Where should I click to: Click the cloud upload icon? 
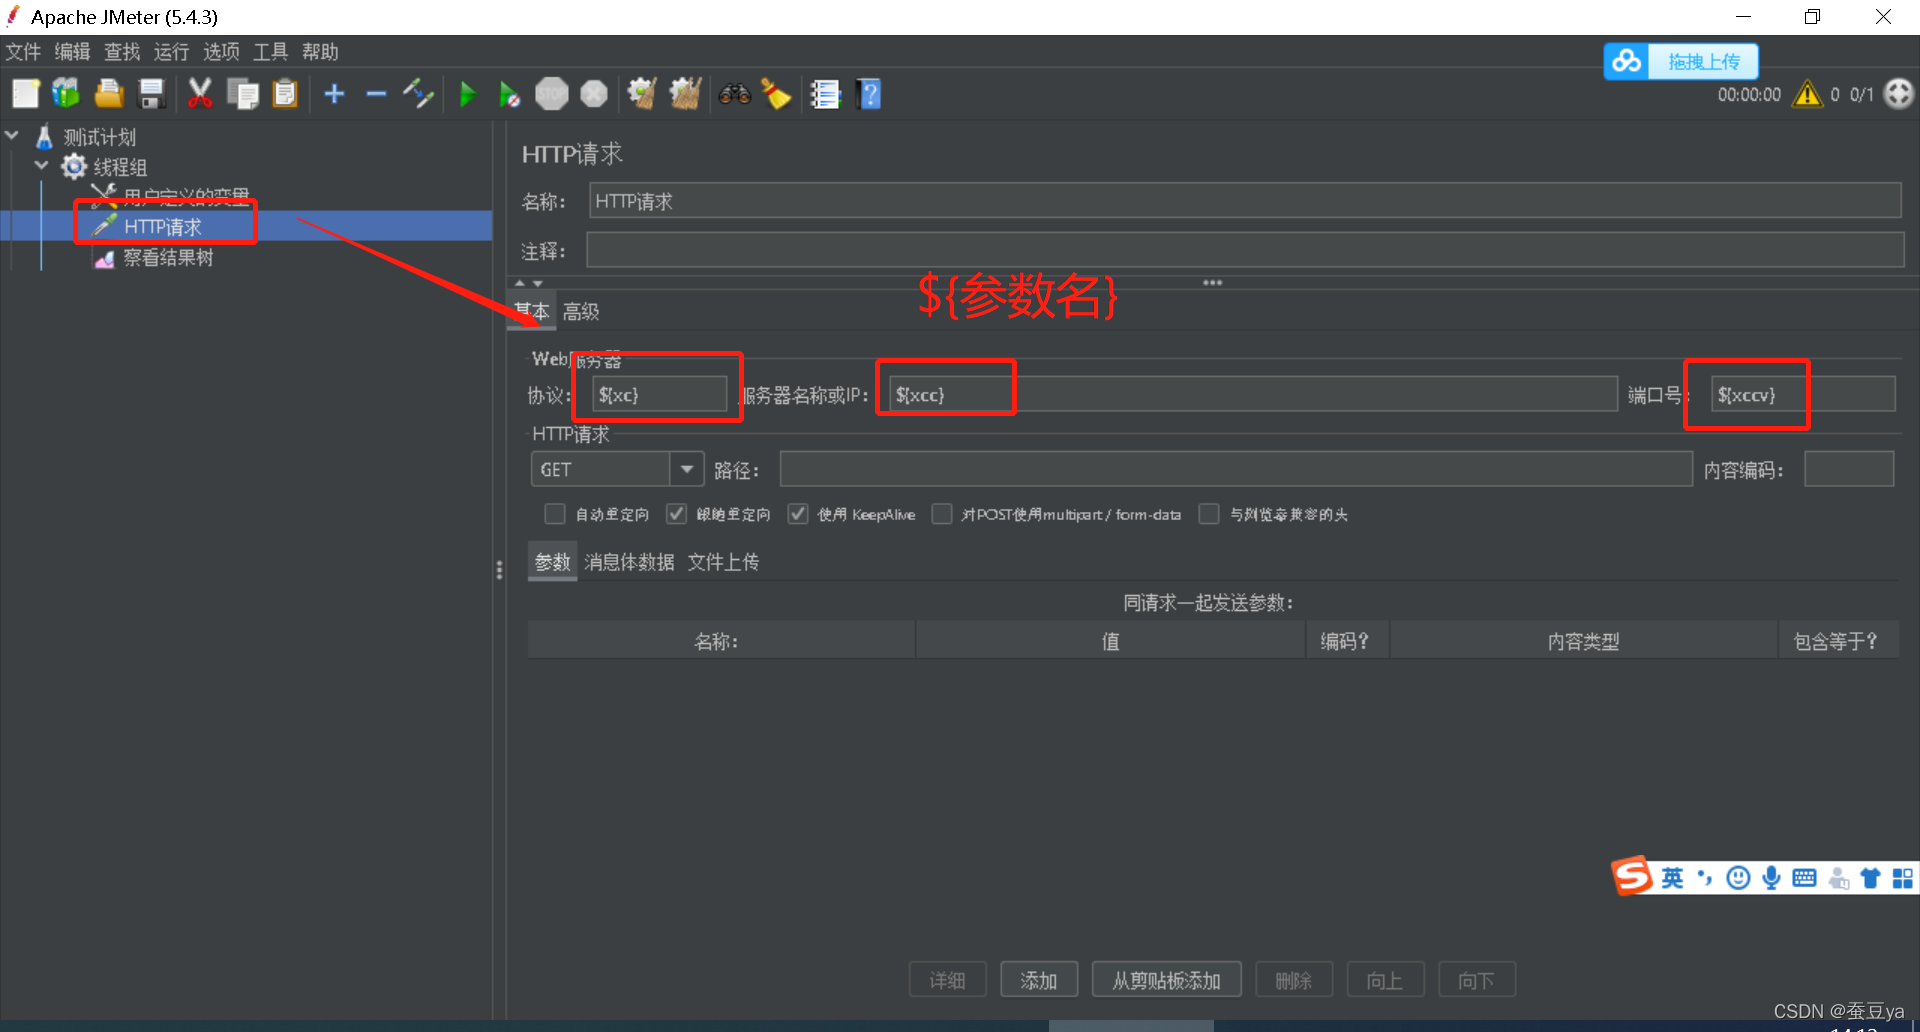click(1627, 61)
